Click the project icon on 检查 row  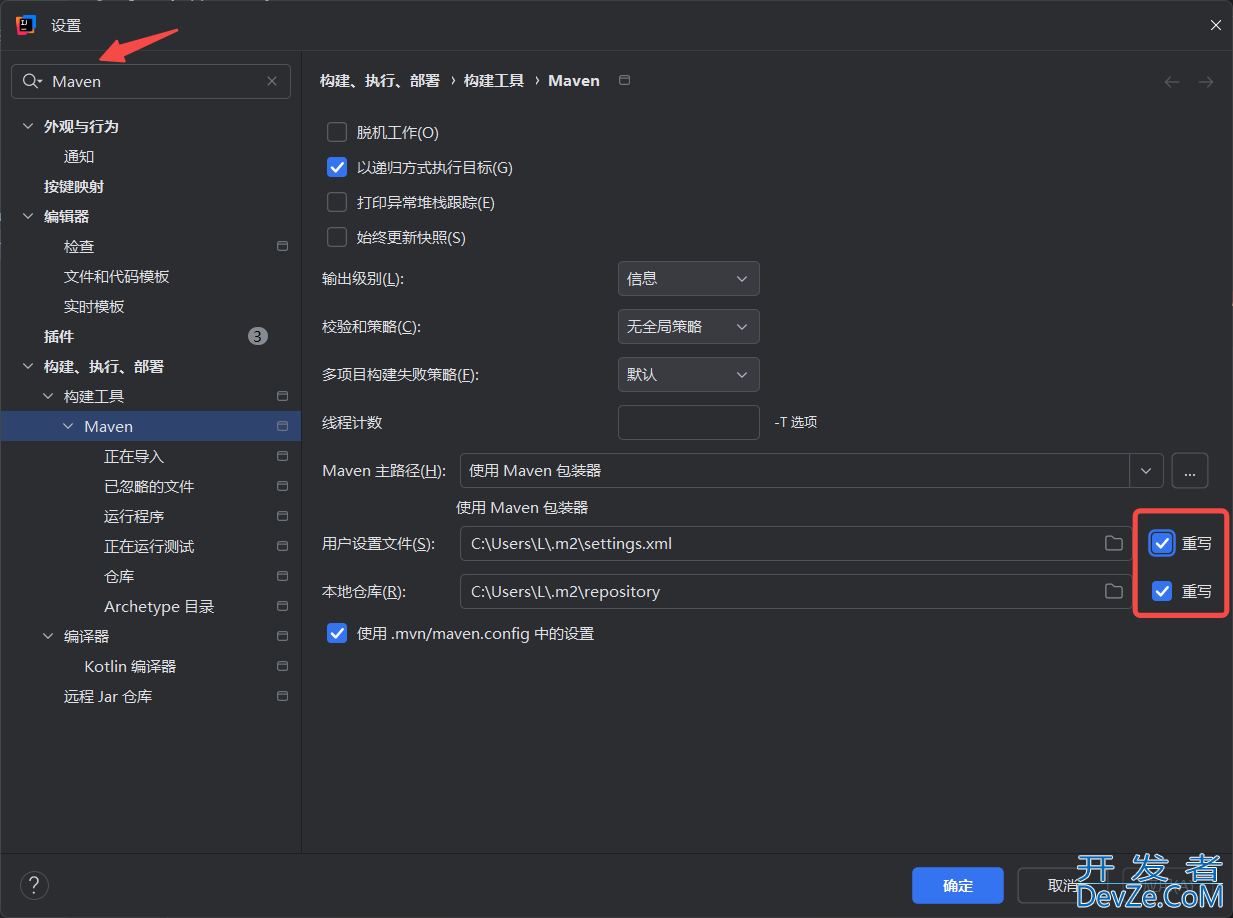tap(283, 246)
